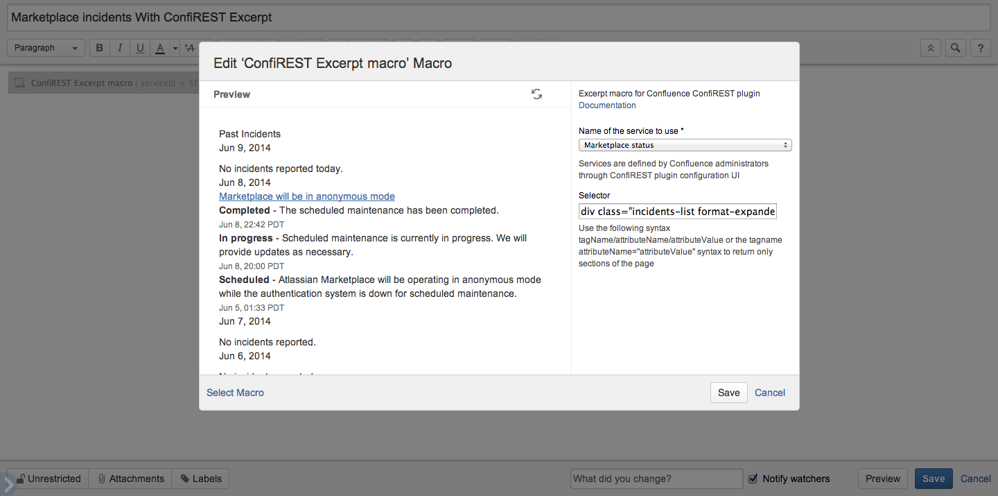
Task: Open the Documentation link
Action: coord(607,105)
